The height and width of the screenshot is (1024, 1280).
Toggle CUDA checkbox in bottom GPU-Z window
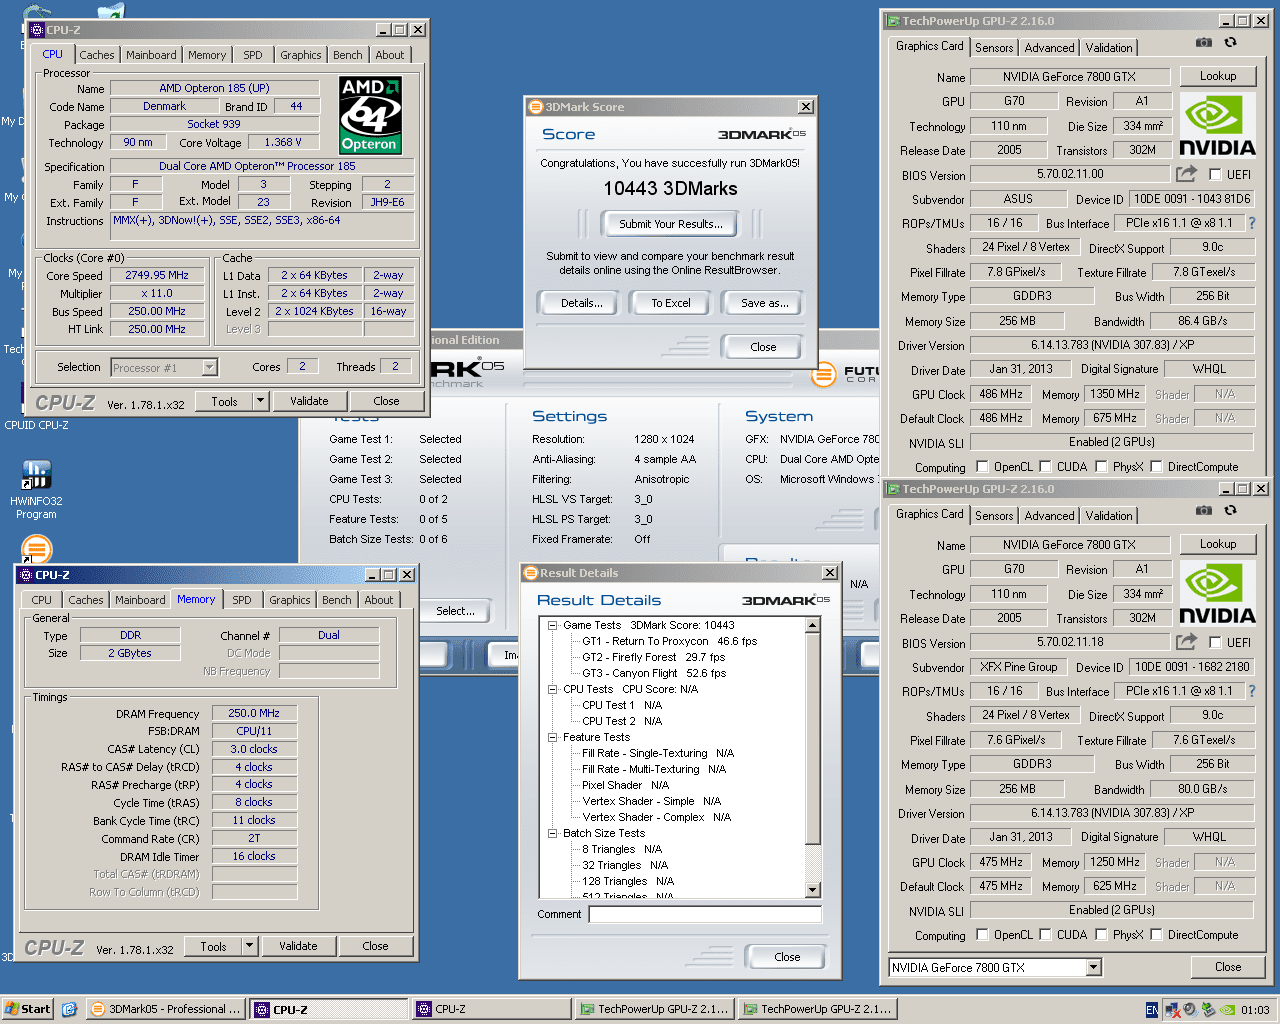(1045, 934)
